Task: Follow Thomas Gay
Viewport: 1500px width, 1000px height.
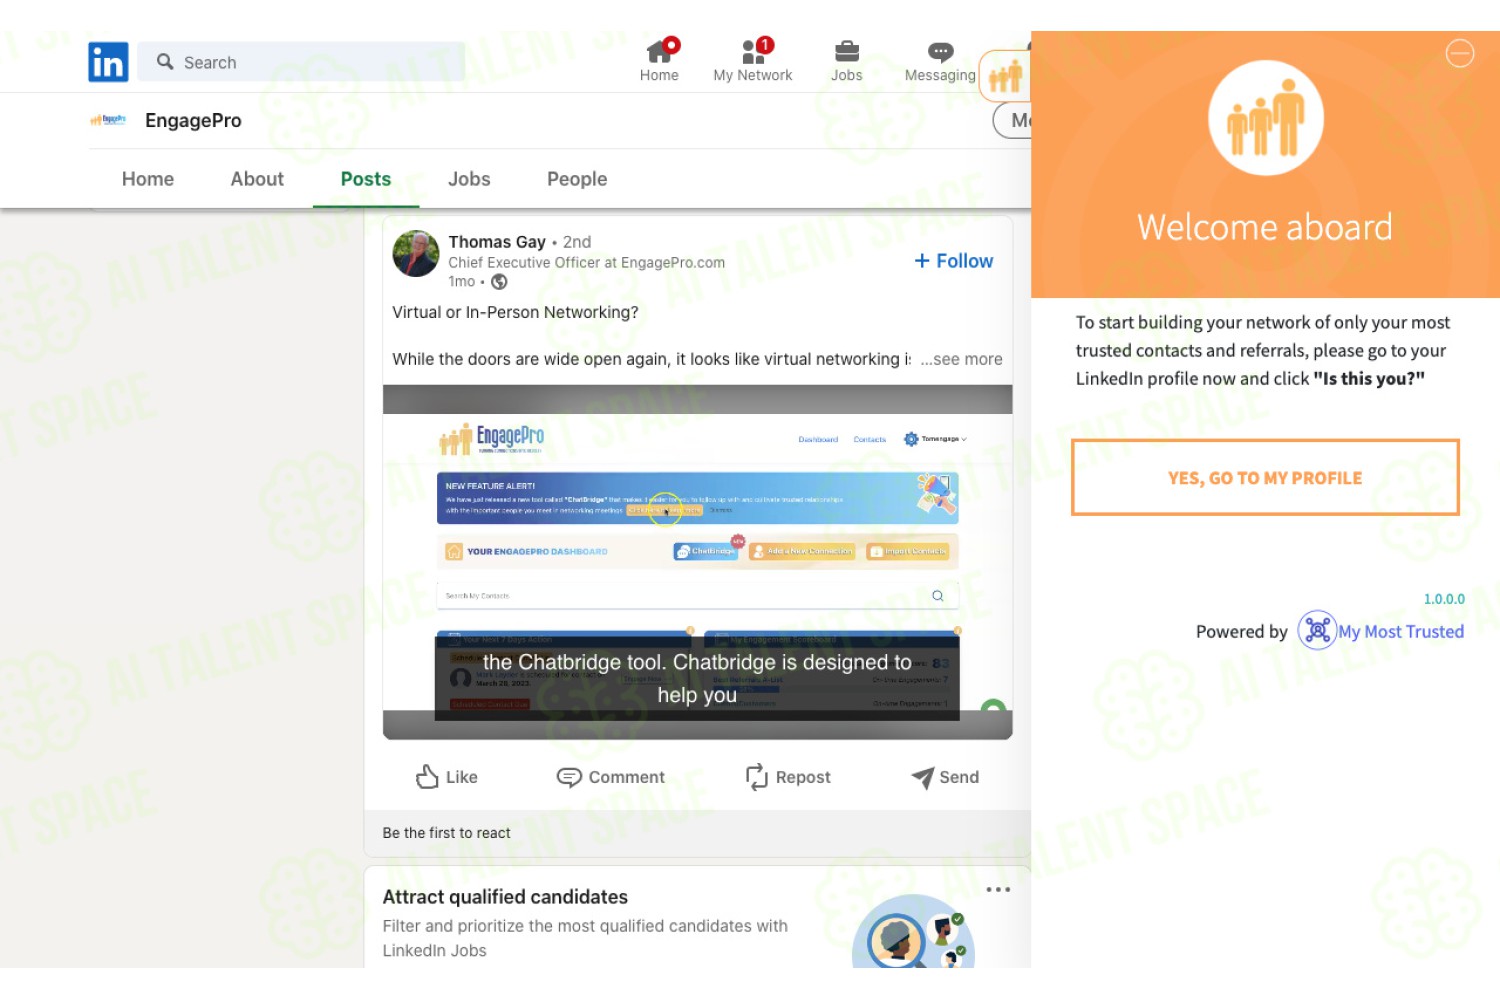Action: point(954,261)
